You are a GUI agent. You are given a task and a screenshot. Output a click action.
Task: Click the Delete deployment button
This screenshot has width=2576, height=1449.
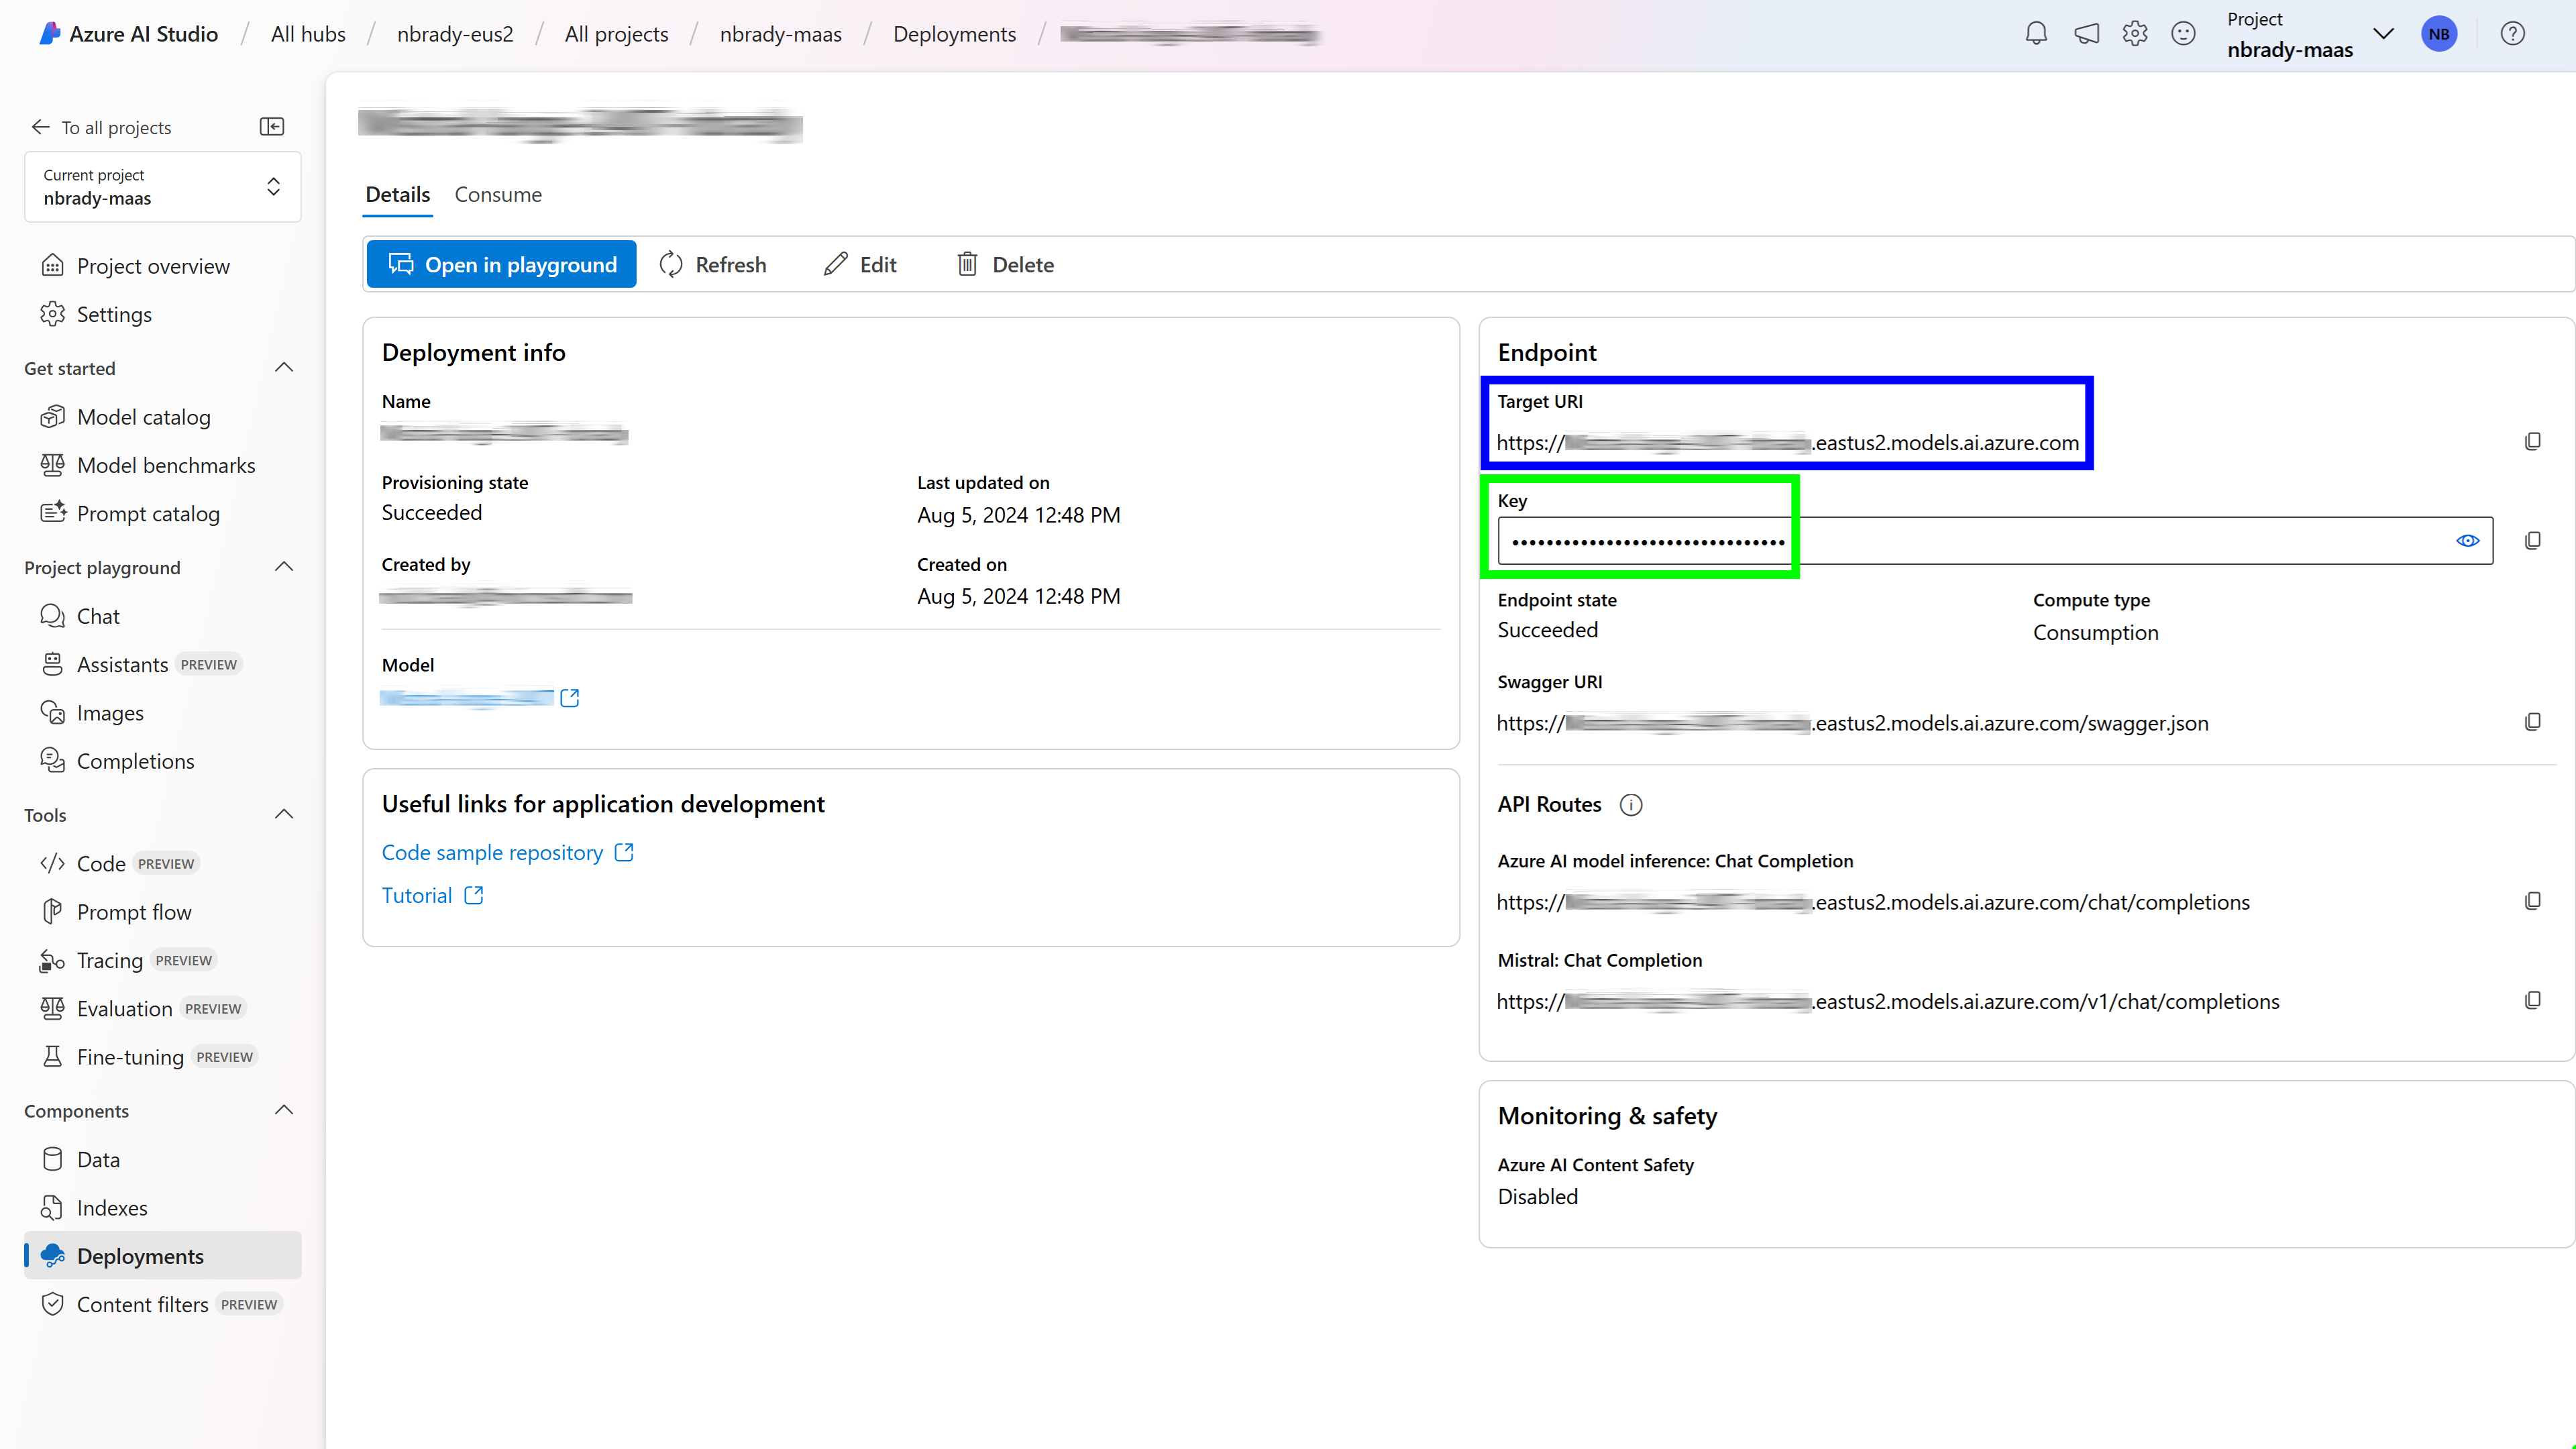[1005, 264]
